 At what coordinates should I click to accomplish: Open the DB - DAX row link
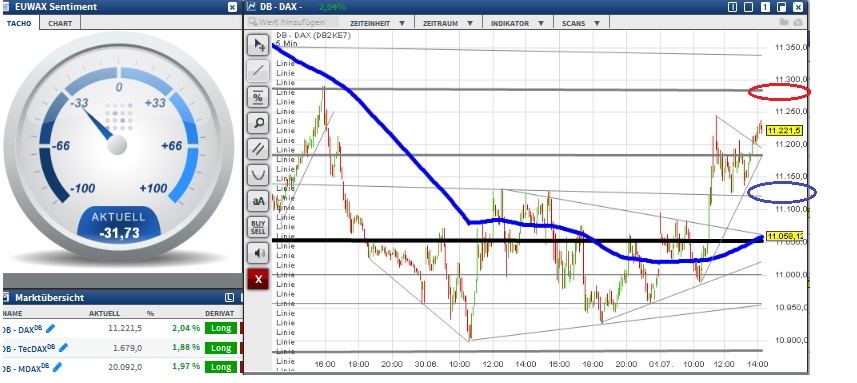23,329
